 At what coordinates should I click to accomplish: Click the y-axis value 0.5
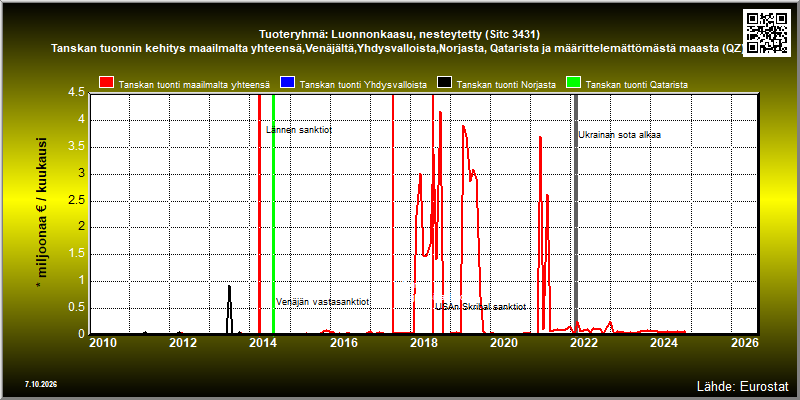(76, 308)
